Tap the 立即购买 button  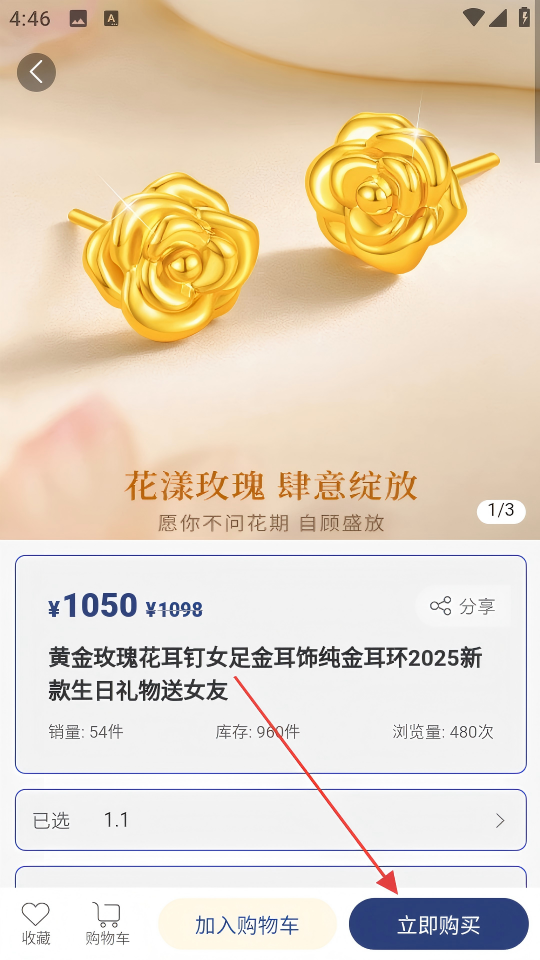pyautogui.click(x=438, y=924)
